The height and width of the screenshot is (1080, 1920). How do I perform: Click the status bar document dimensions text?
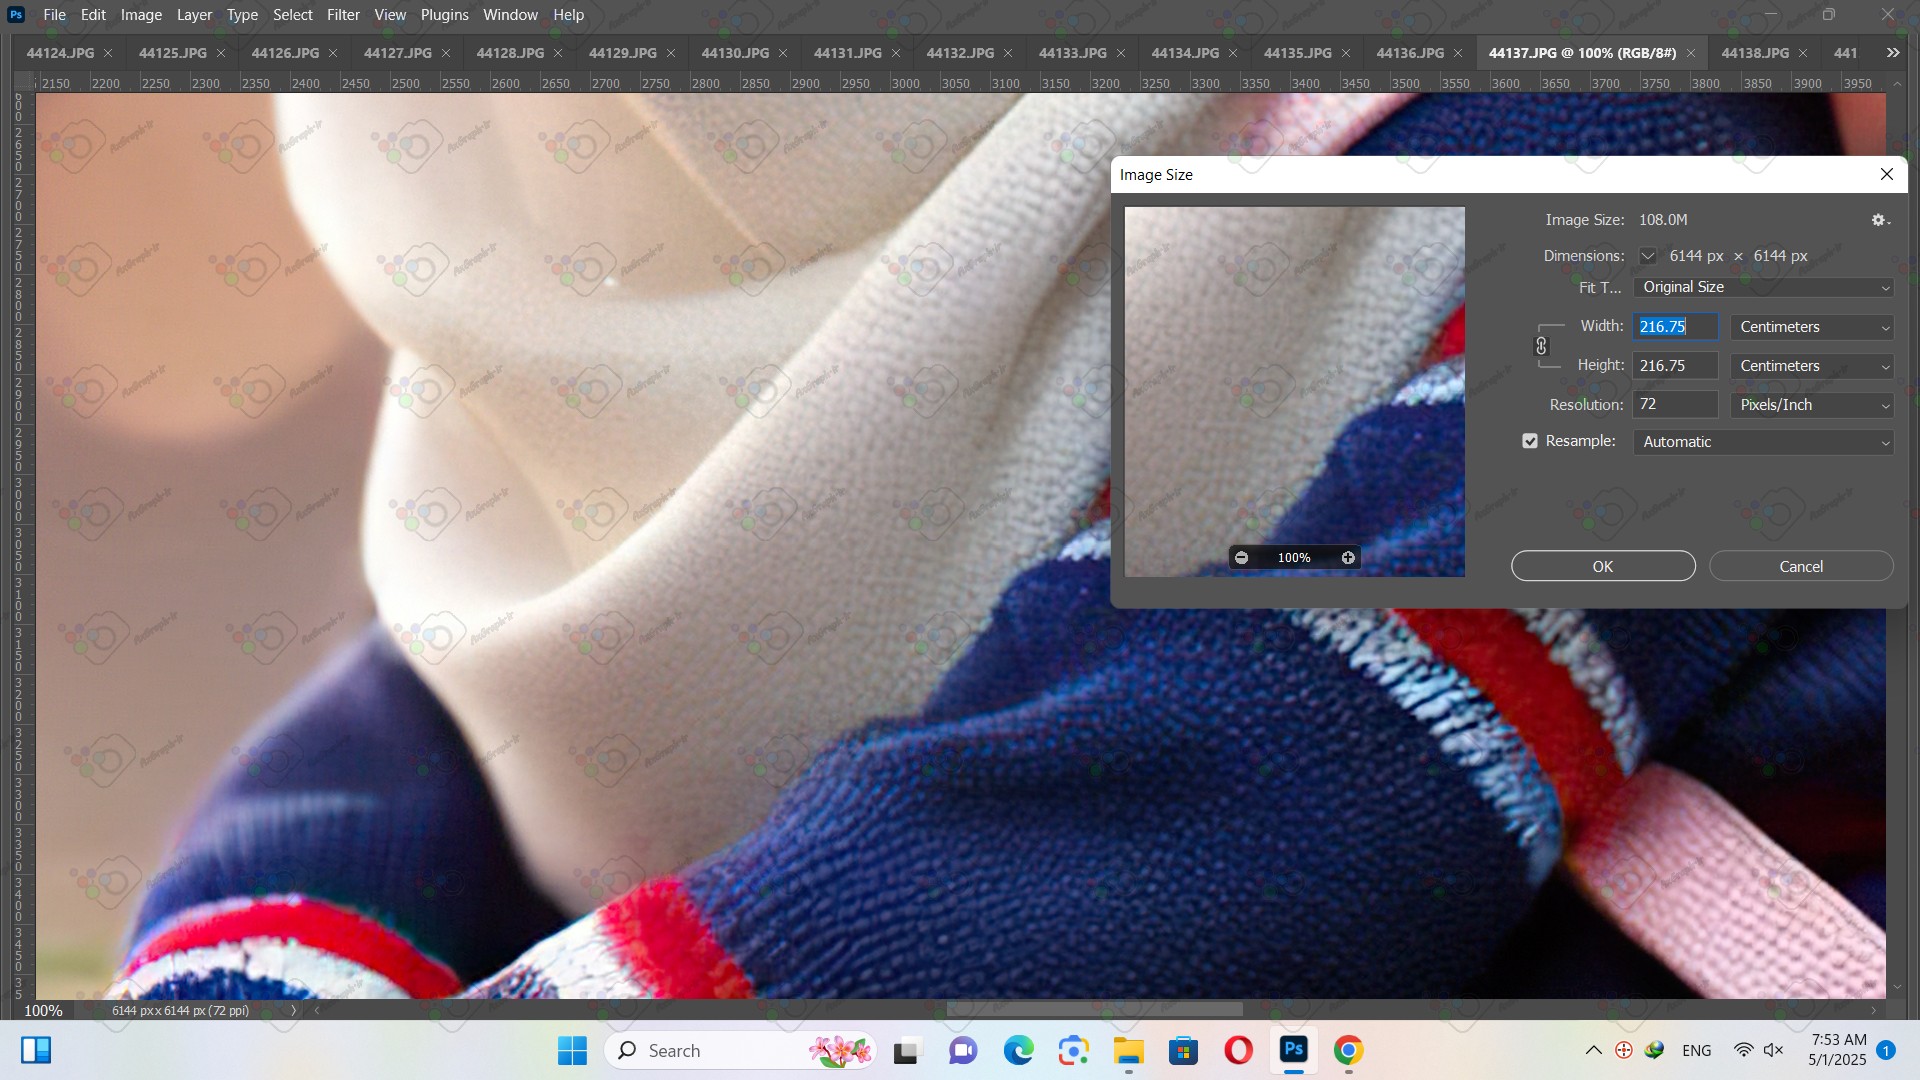coord(180,1010)
